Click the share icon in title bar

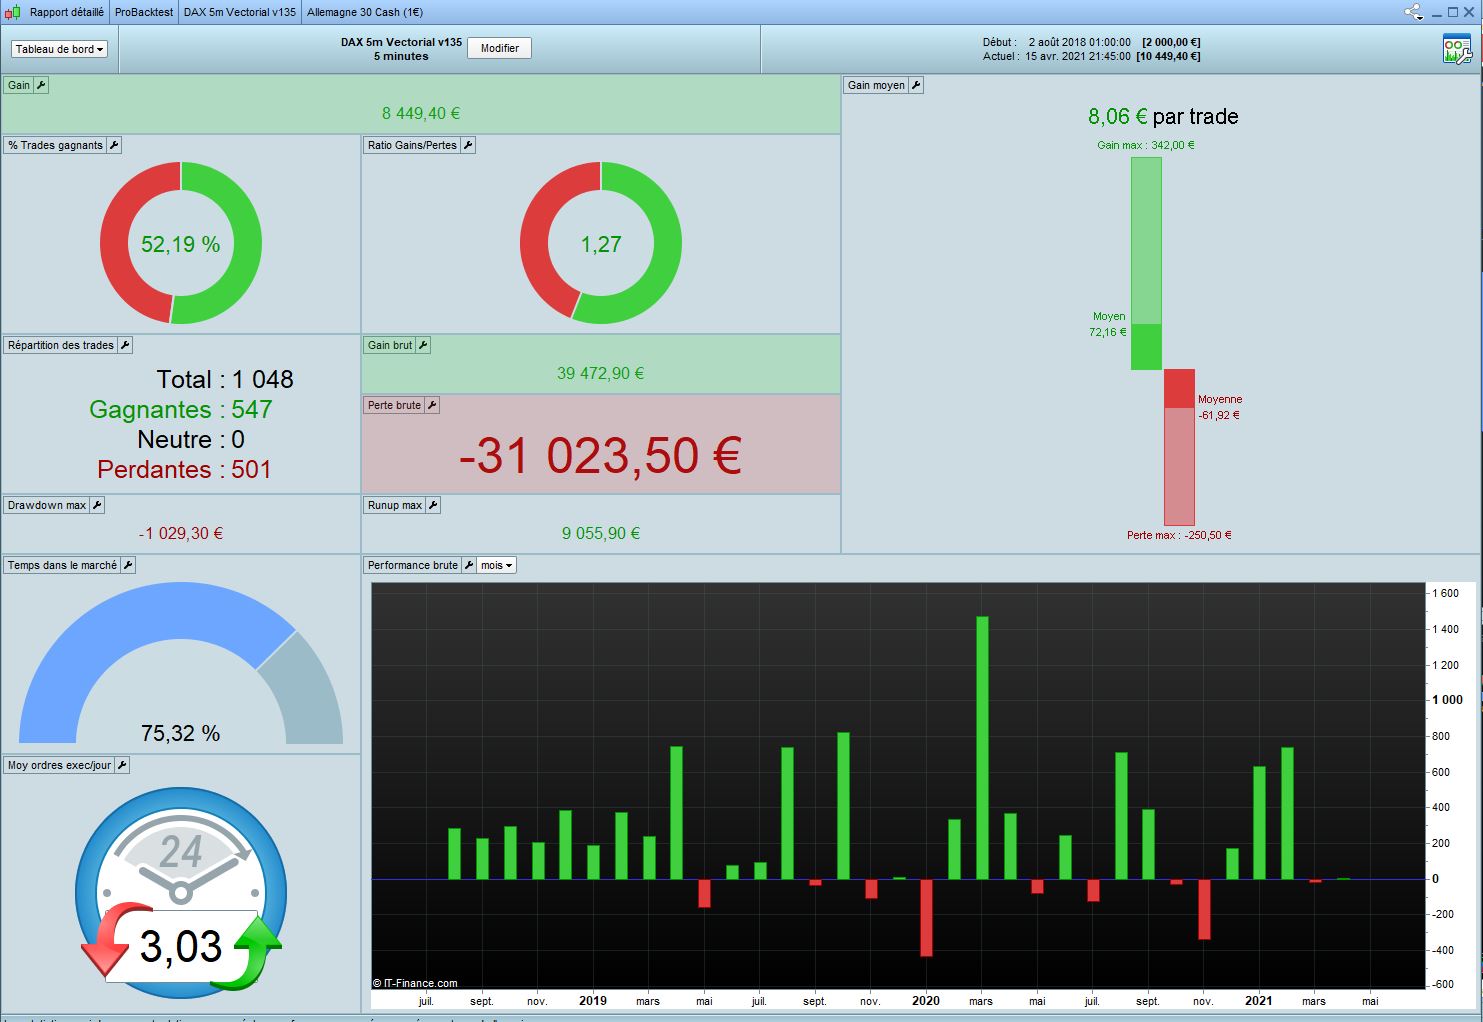[x=1412, y=12]
